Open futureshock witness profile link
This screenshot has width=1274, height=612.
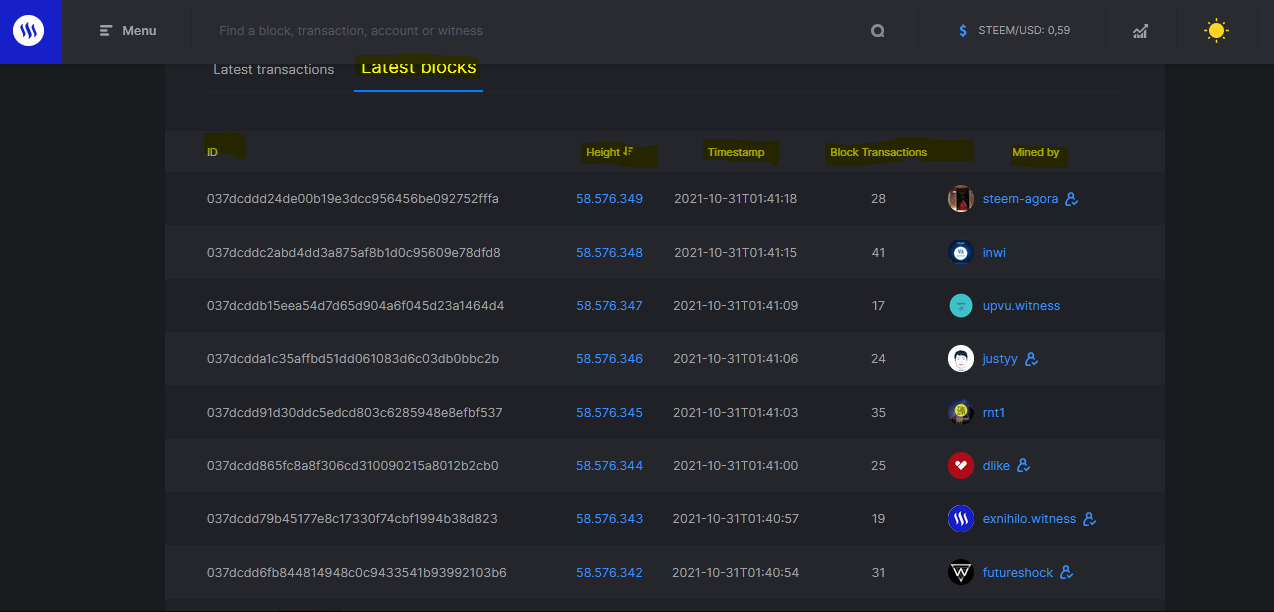tap(1018, 573)
